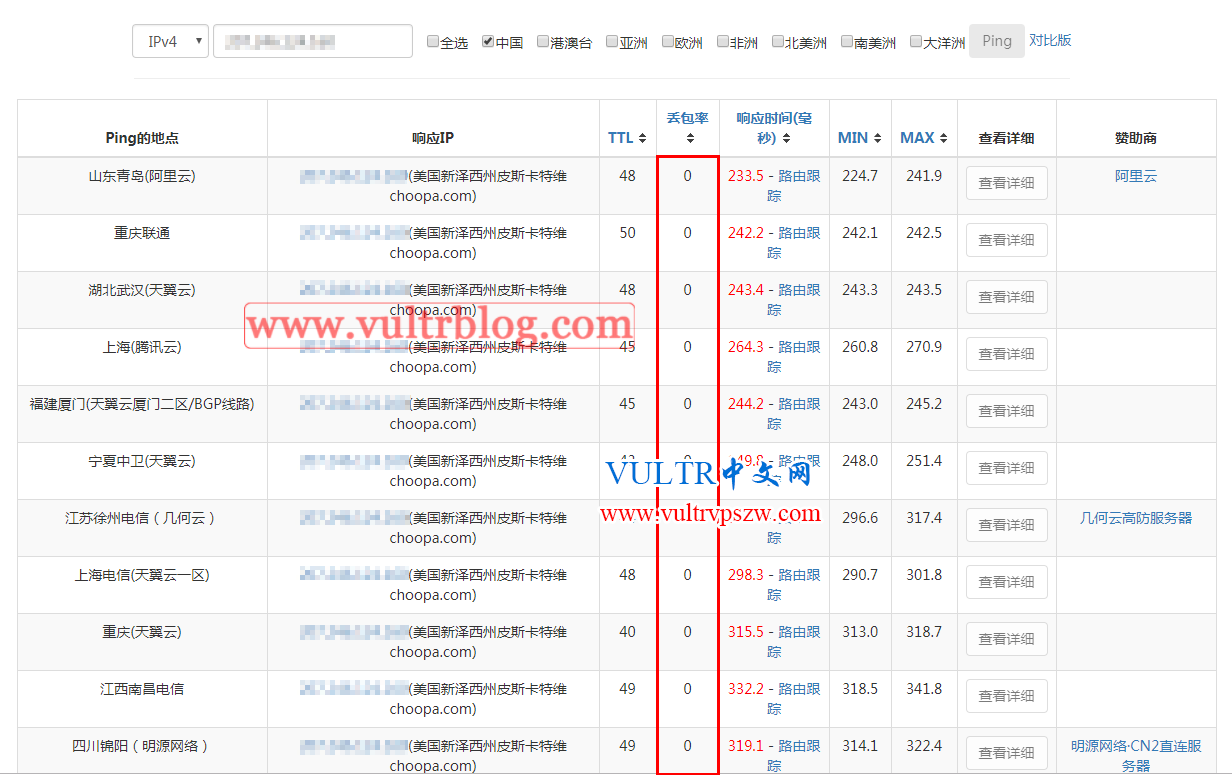Sort table by TTL column
1232x775 pixels.
627,138
